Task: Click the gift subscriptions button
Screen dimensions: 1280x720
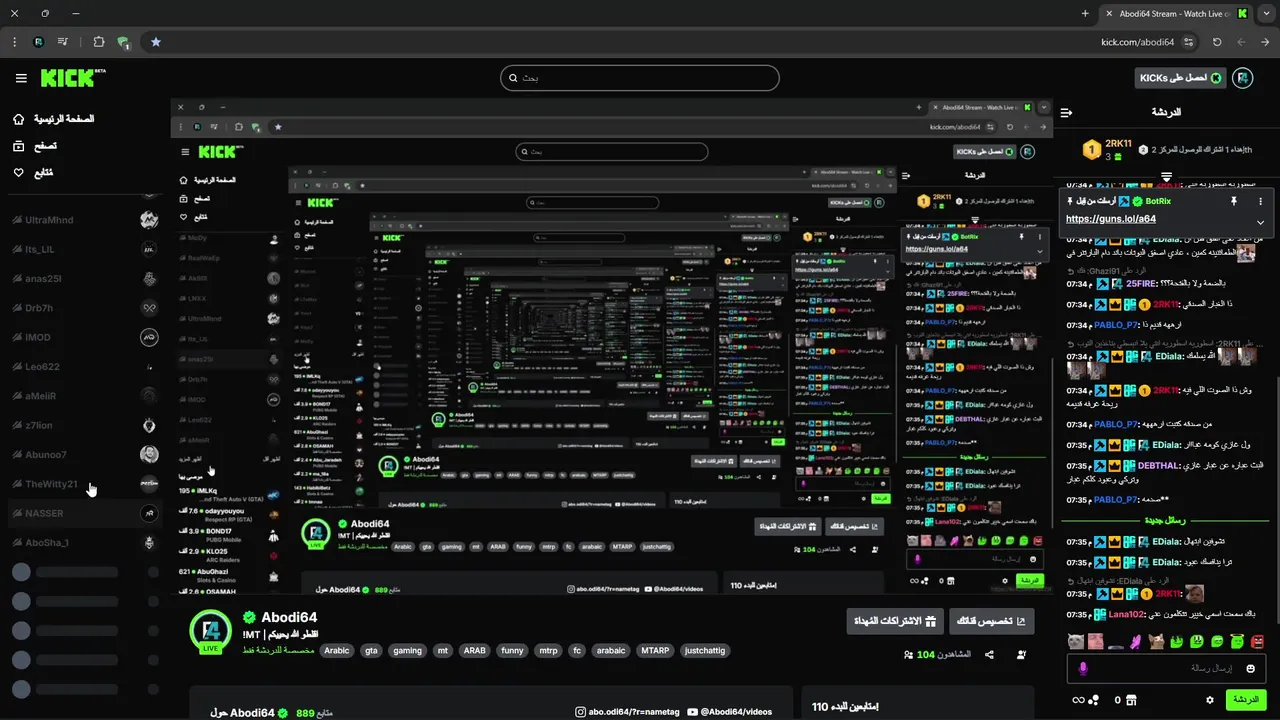Action: [x=893, y=621]
